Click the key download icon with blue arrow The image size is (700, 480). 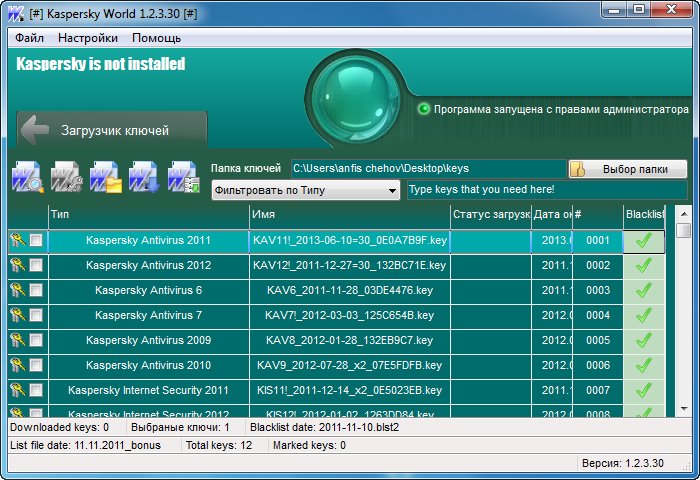(144, 177)
